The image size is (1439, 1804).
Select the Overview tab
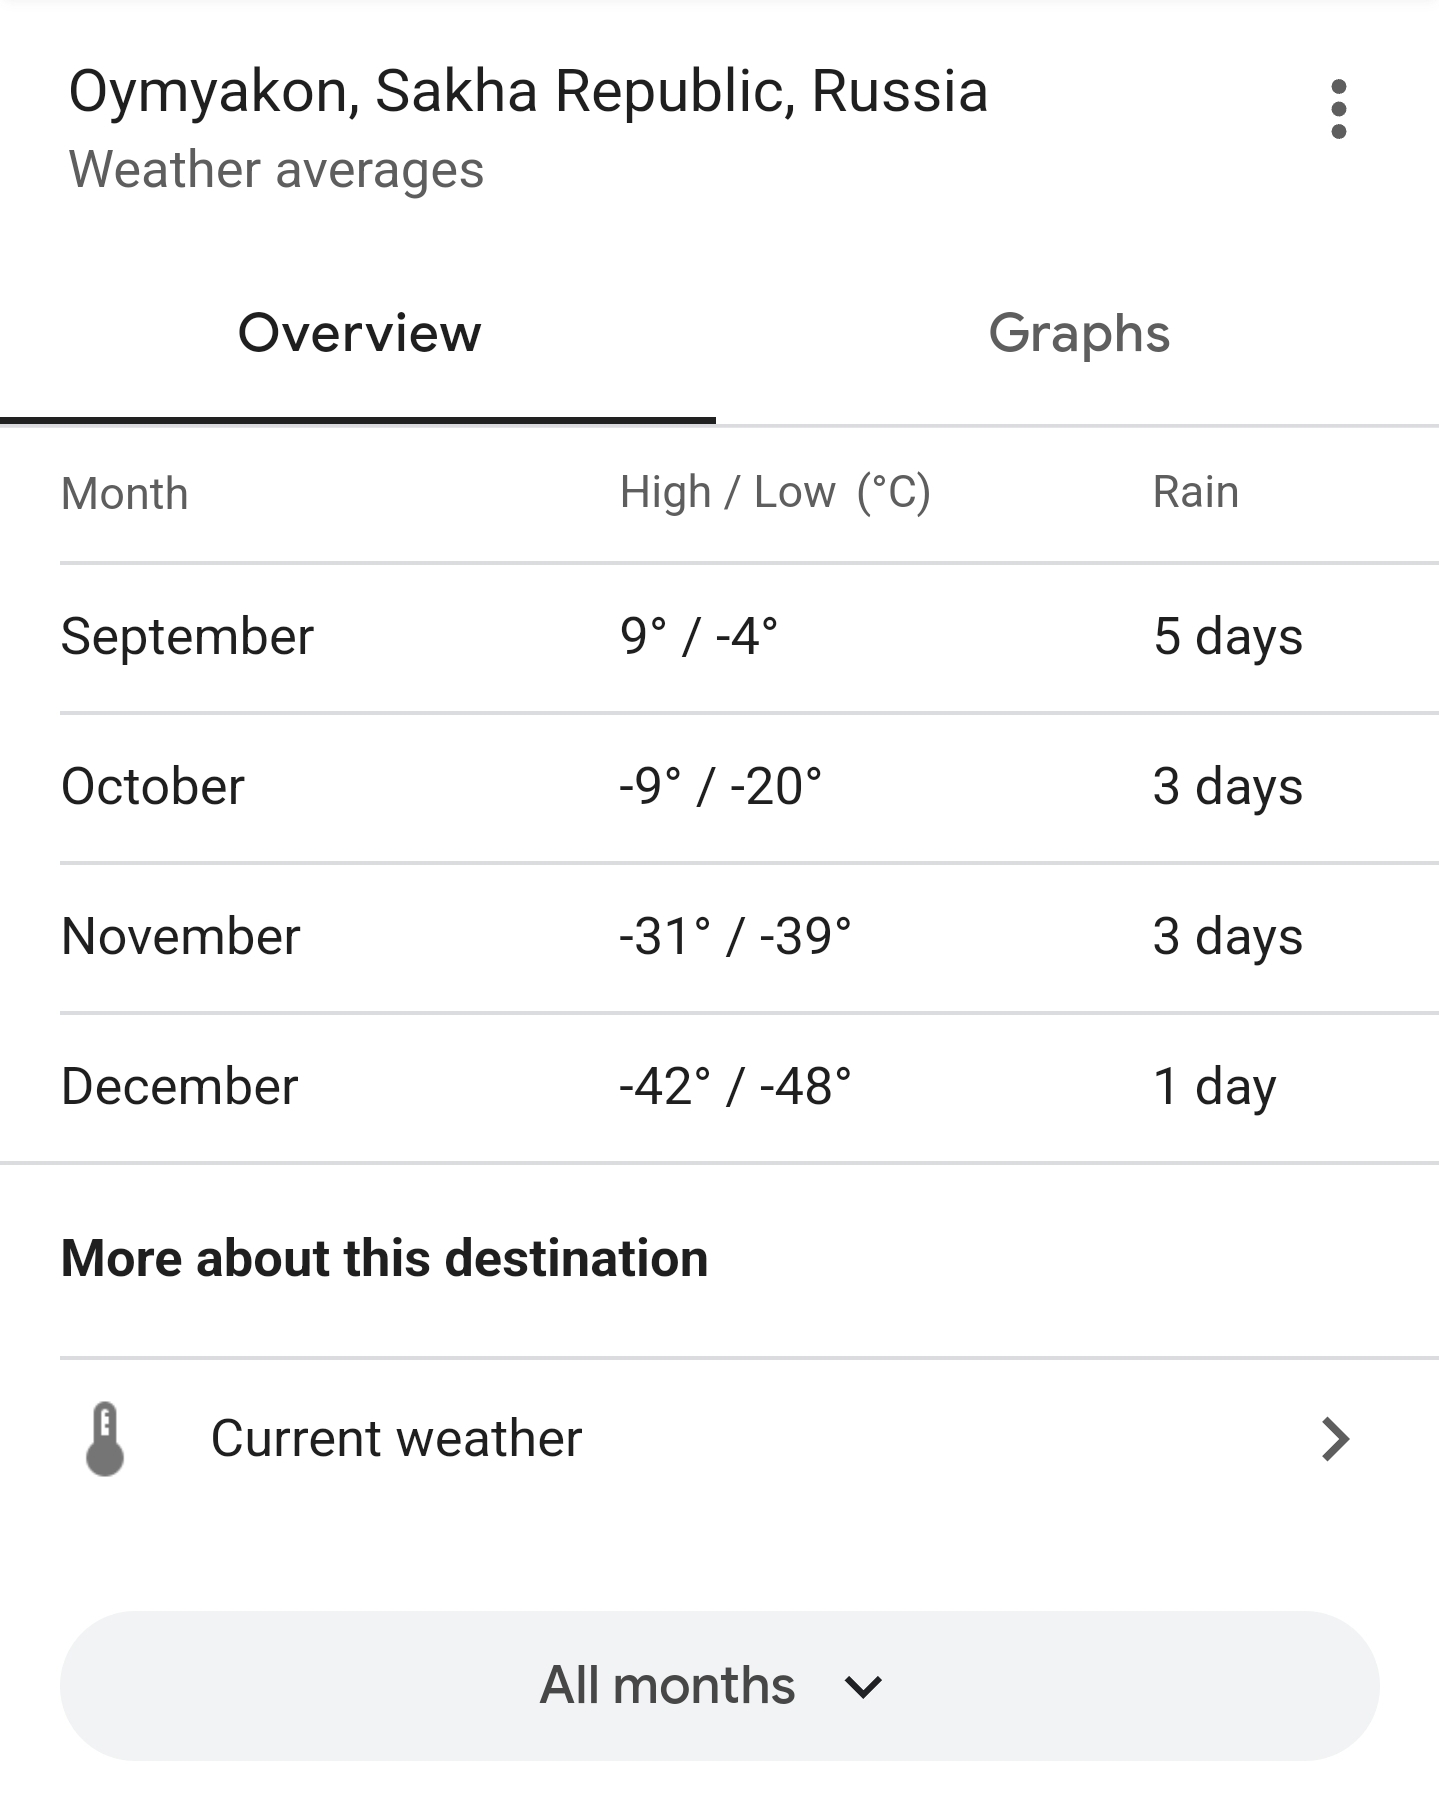tap(359, 333)
